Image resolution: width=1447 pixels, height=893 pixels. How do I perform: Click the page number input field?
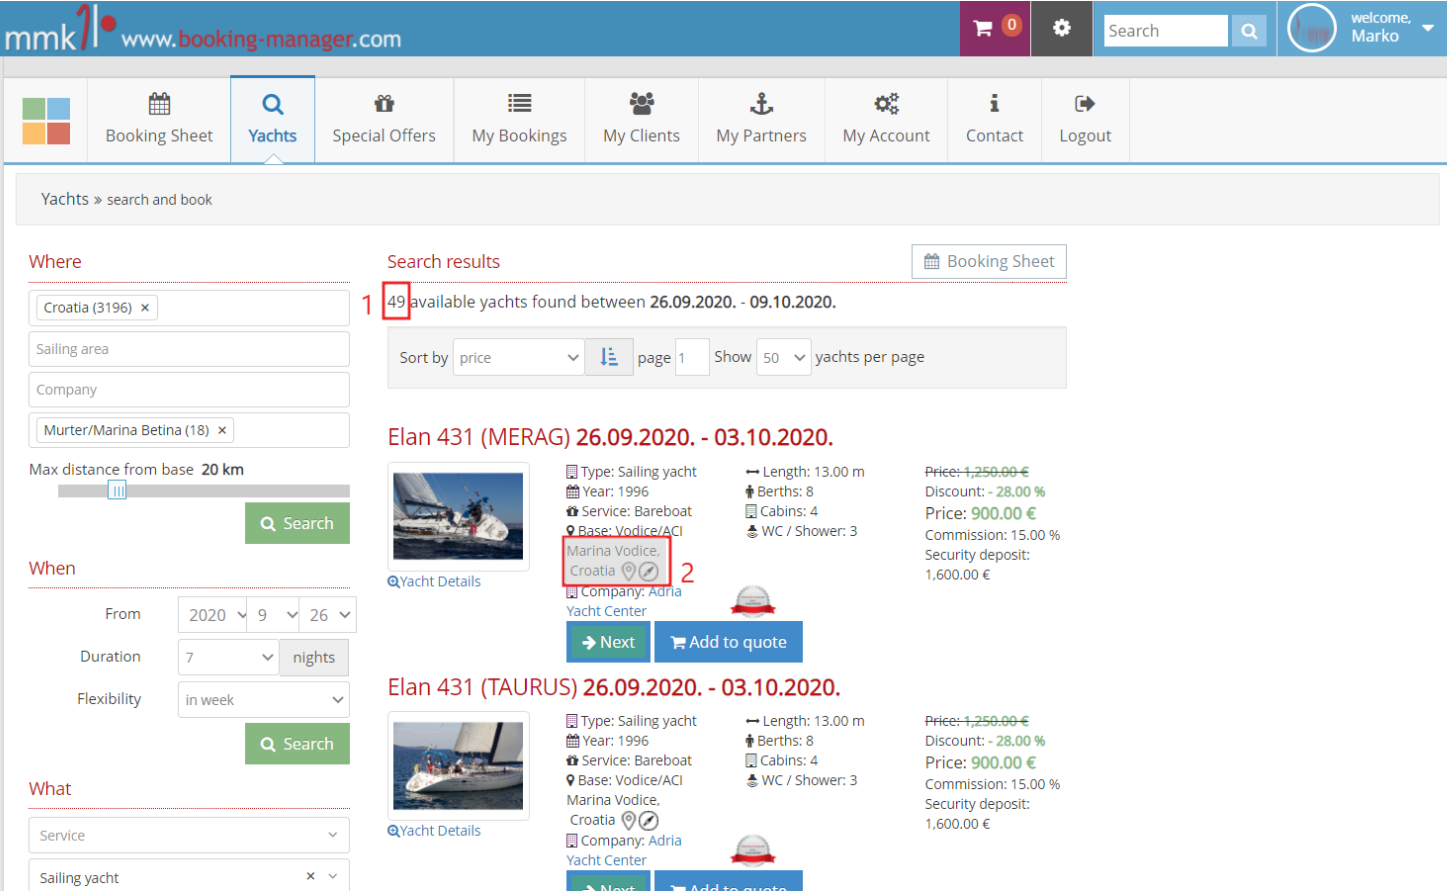[692, 357]
